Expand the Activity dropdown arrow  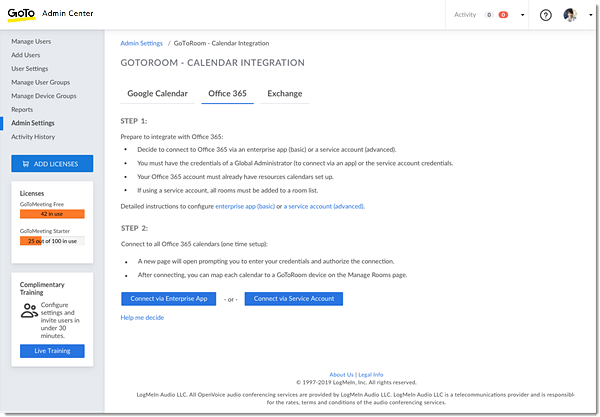(x=522, y=15)
